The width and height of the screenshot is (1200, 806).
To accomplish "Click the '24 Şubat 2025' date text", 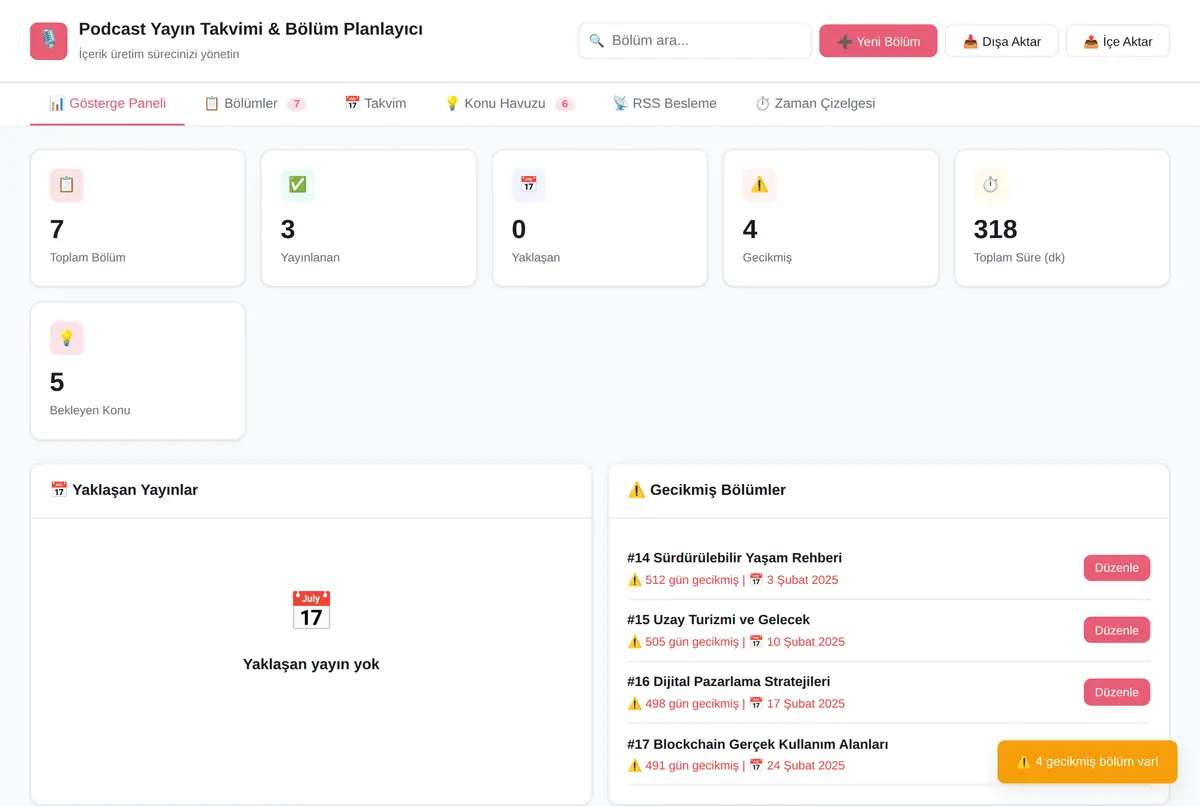I will [806, 766].
